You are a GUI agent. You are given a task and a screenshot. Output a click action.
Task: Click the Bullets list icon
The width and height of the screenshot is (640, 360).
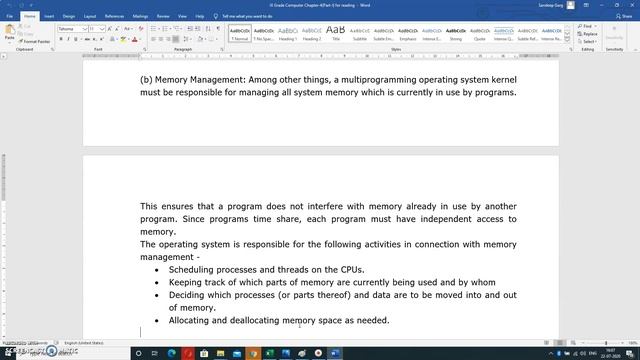point(154,29)
